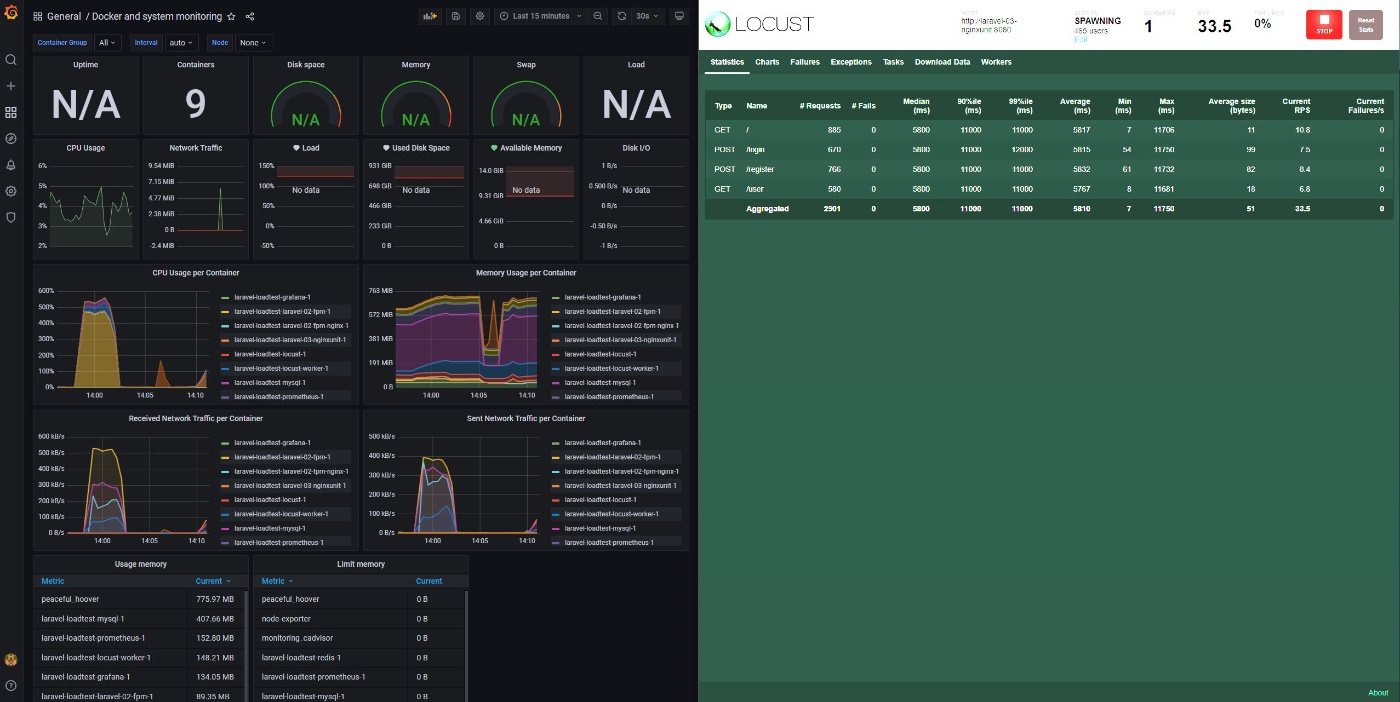
Task: Open dashboard settings gear in top toolbar
Action: coord(480,16)
